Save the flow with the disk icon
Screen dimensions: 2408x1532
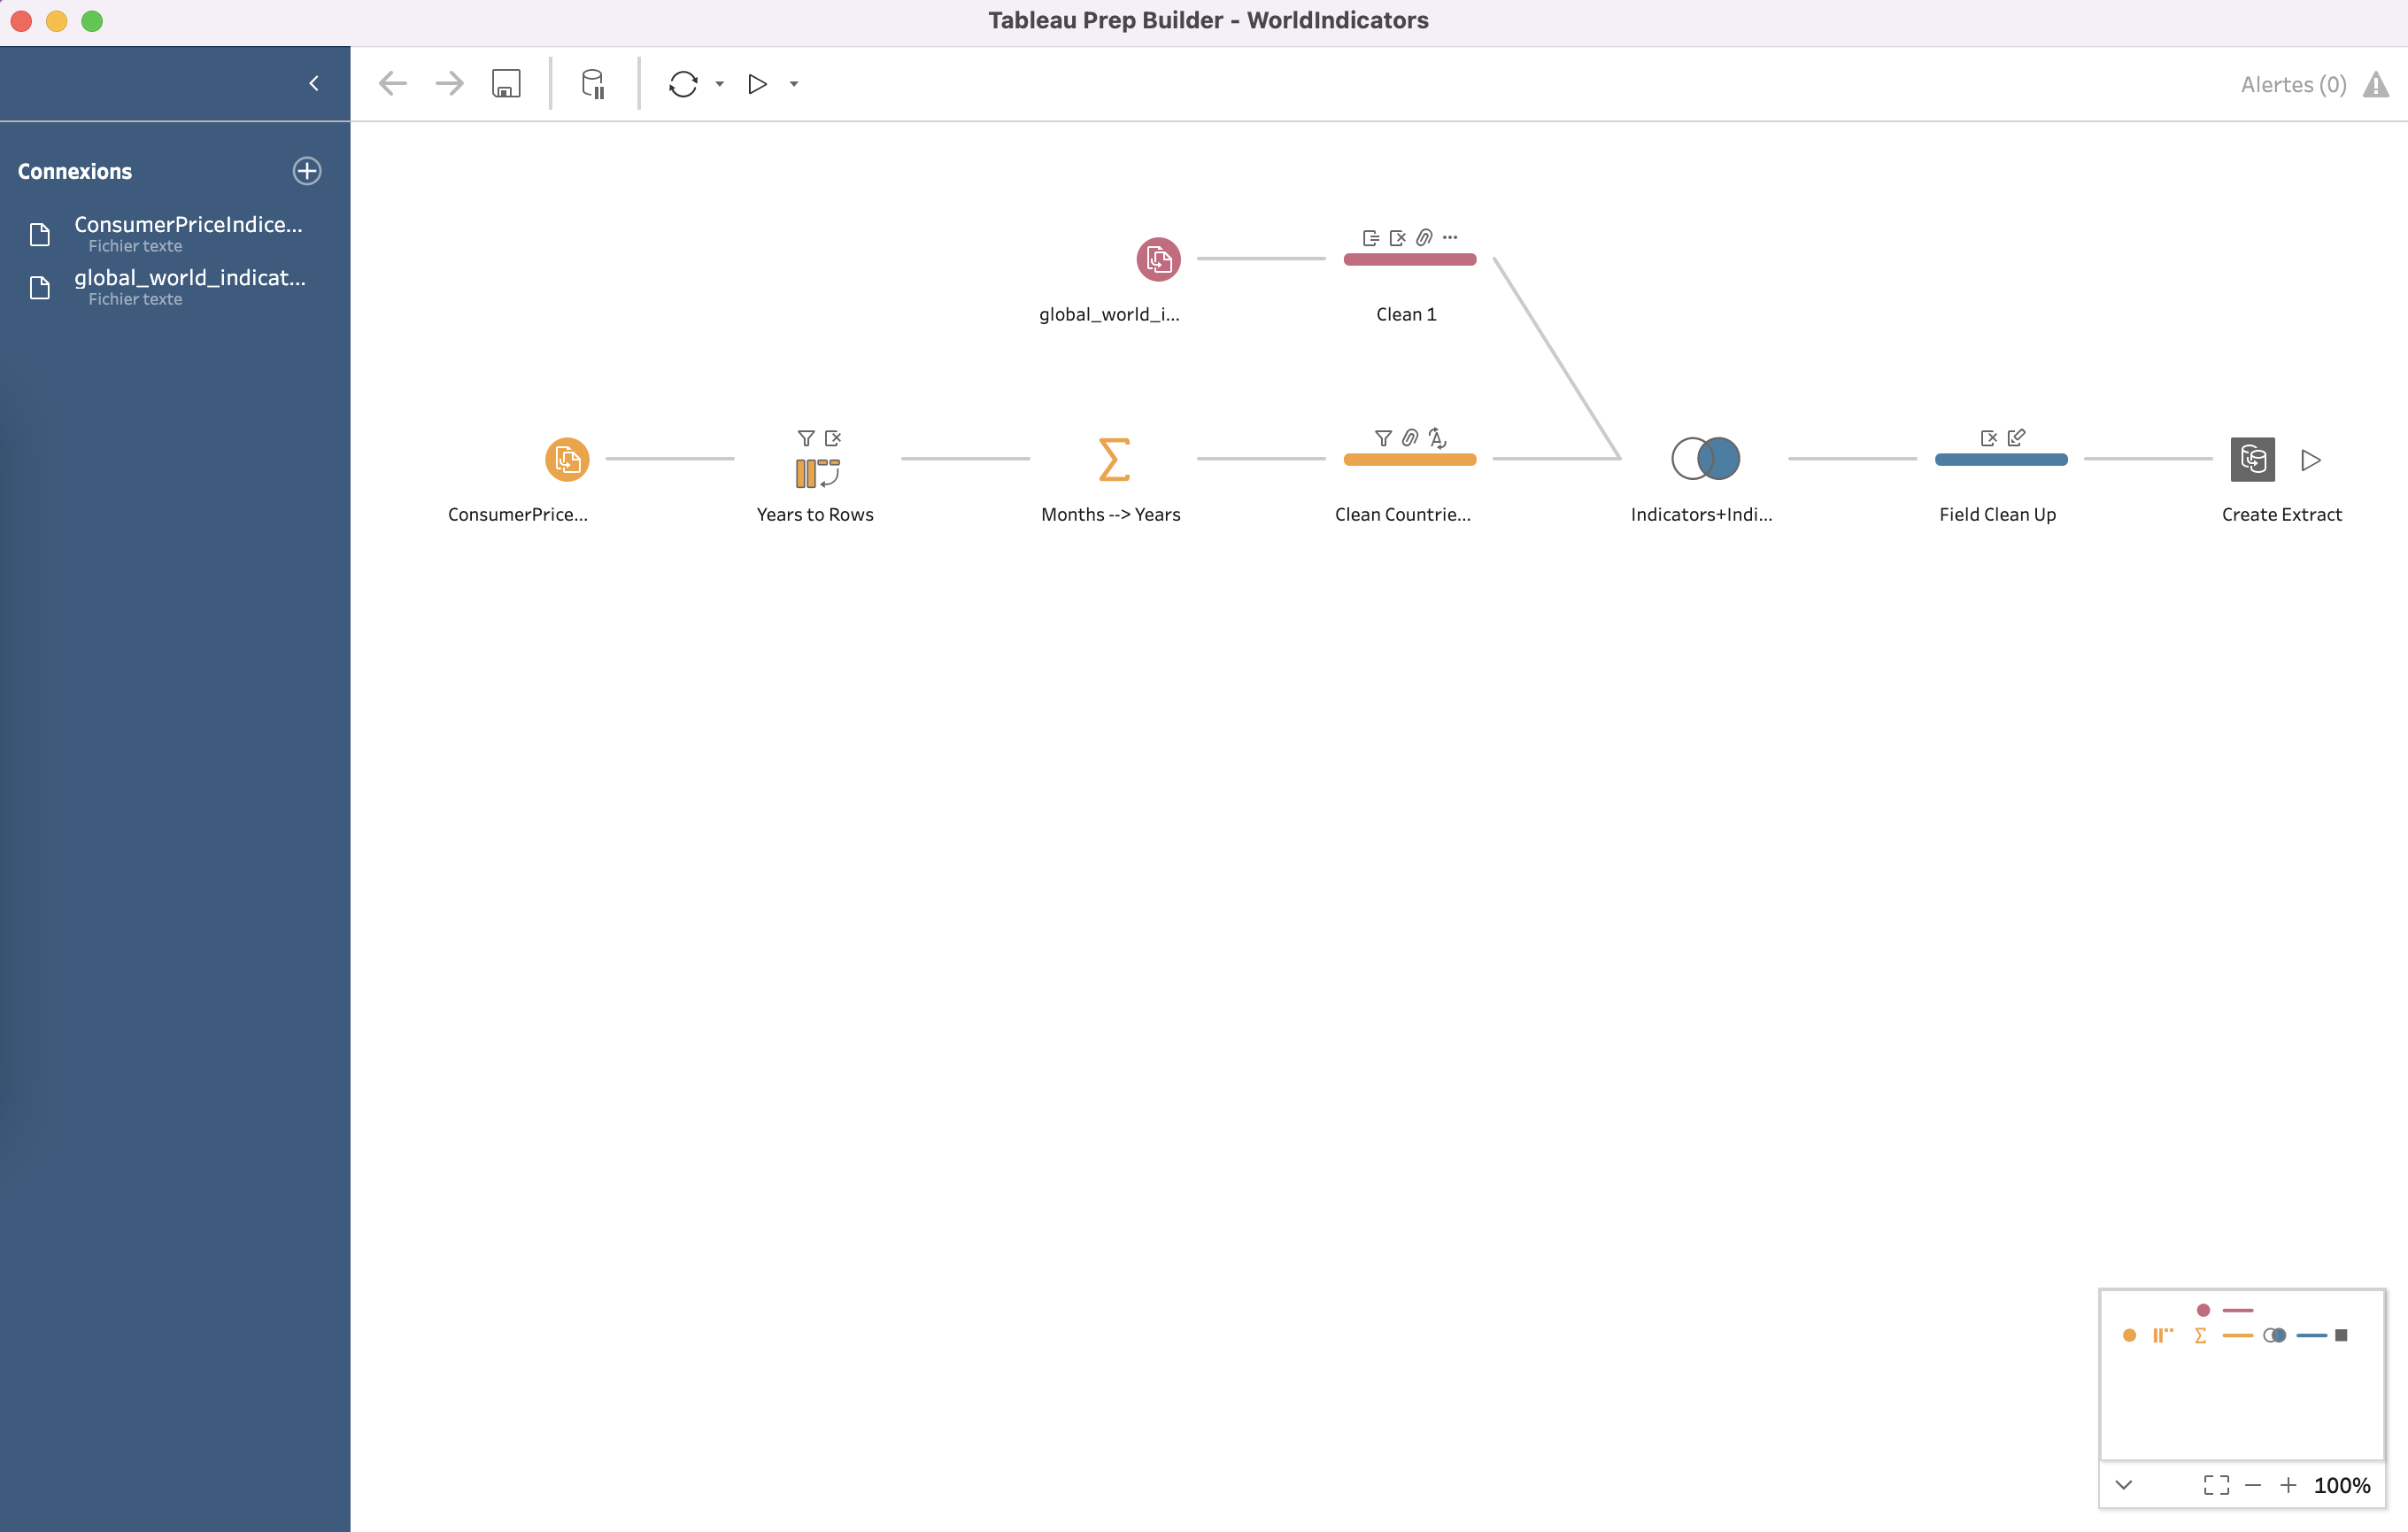pyautogui.click(x=506, y=83)
